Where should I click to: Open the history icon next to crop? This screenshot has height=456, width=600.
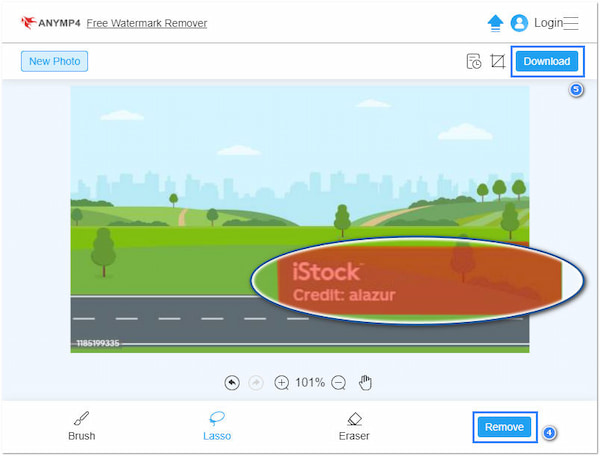point(474,62)
